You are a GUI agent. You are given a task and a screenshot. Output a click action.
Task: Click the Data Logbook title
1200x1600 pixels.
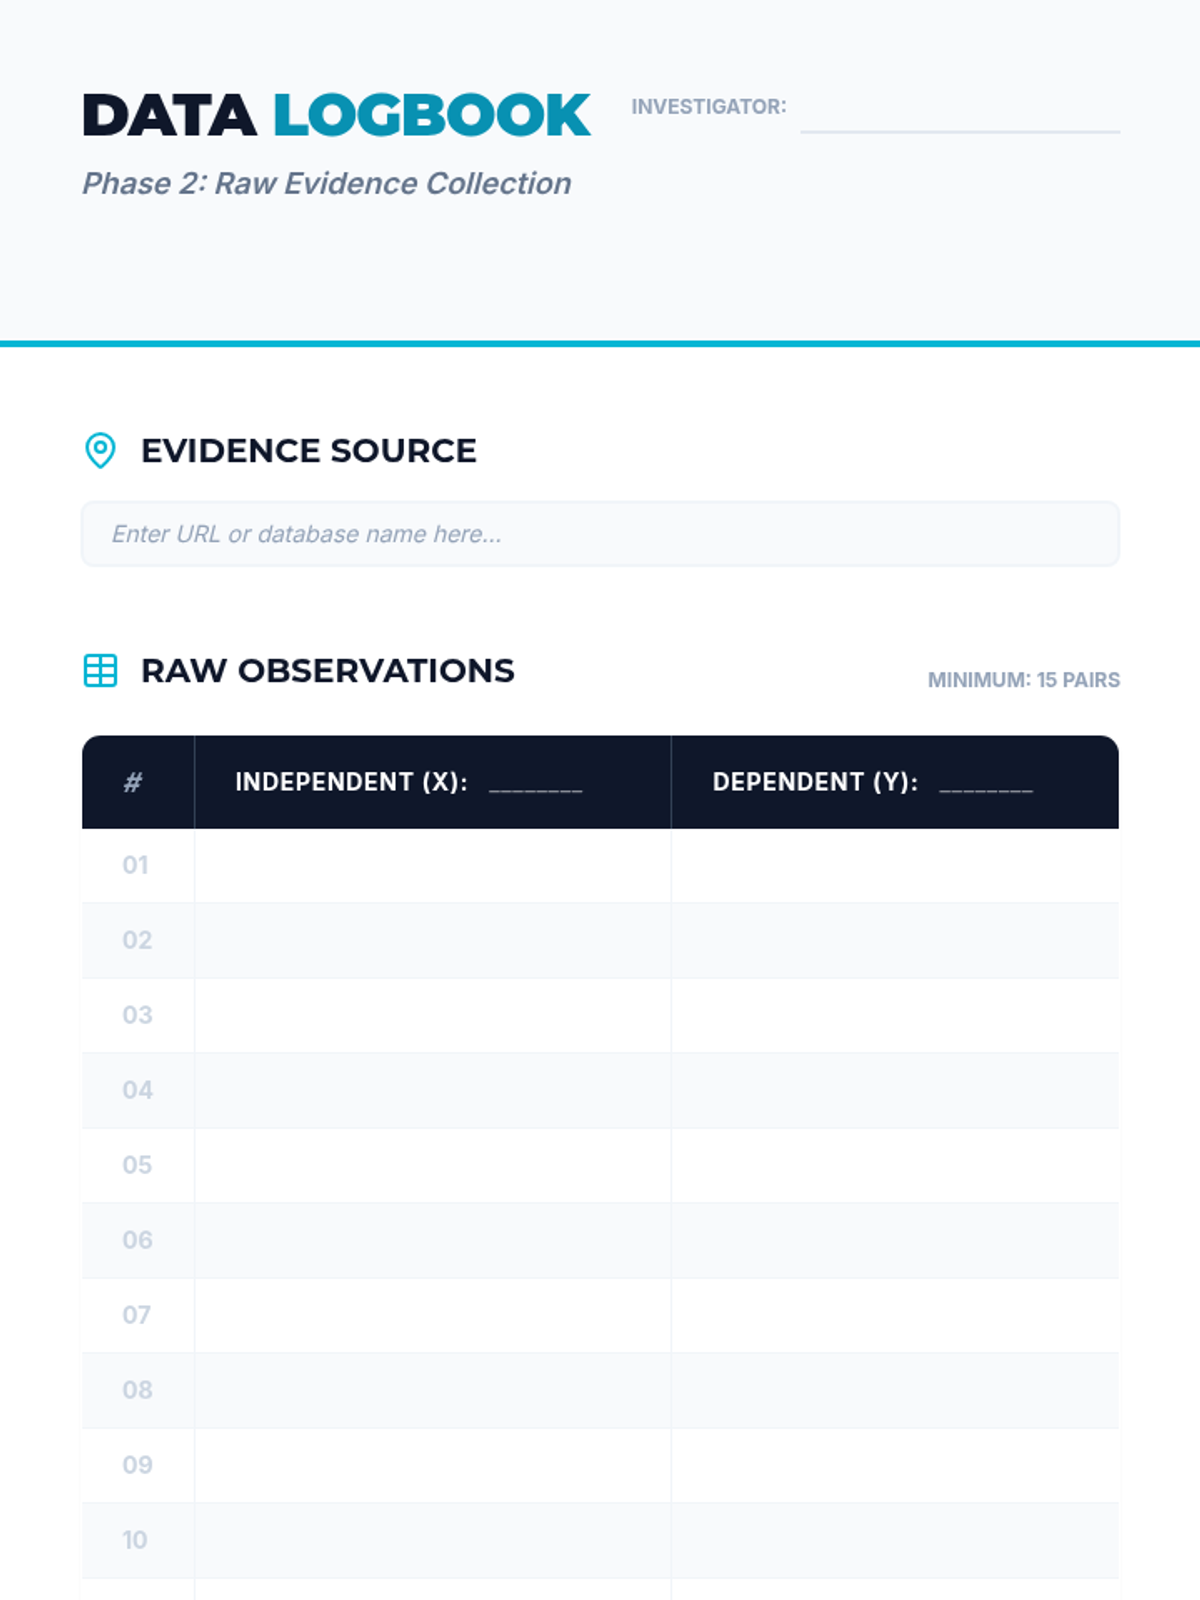click(336, 115)
